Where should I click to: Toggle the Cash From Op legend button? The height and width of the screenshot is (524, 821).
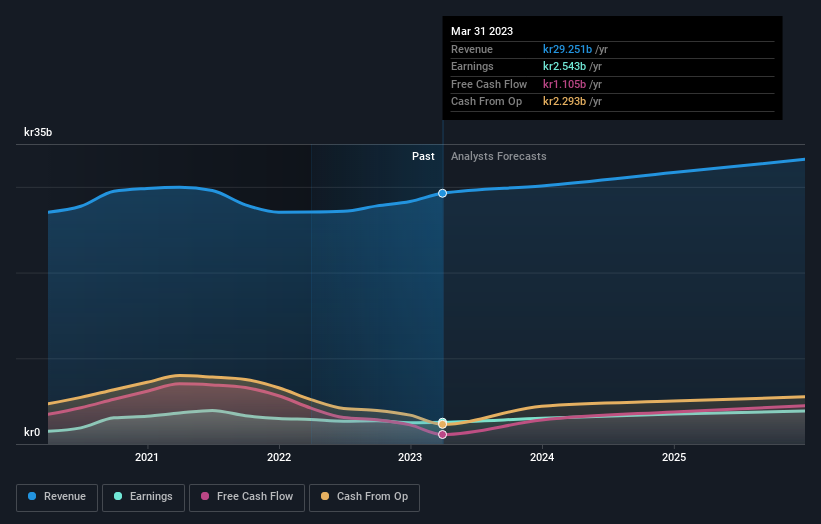coord(364,497)
